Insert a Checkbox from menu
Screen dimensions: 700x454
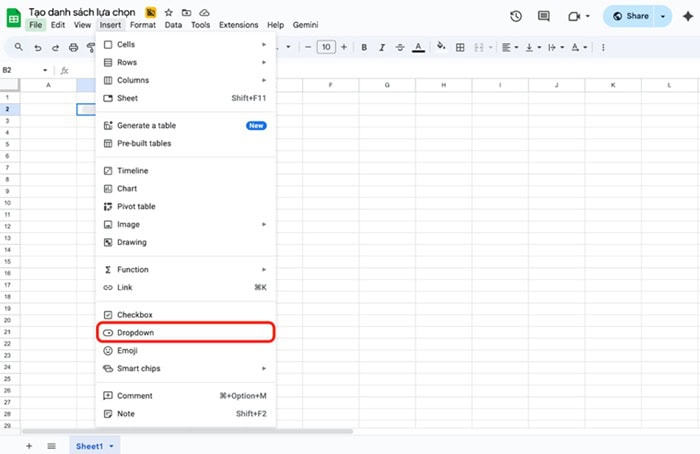(134, 315)
